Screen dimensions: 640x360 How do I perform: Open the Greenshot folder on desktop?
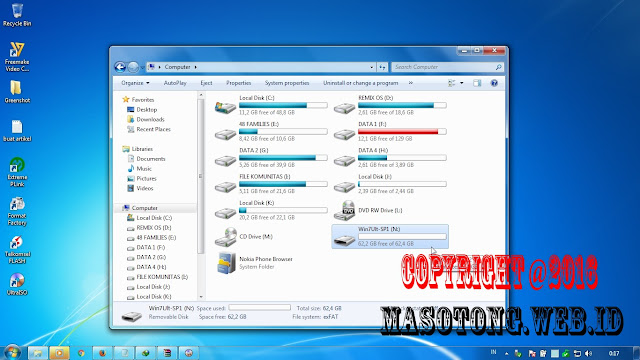coord(17,91)
